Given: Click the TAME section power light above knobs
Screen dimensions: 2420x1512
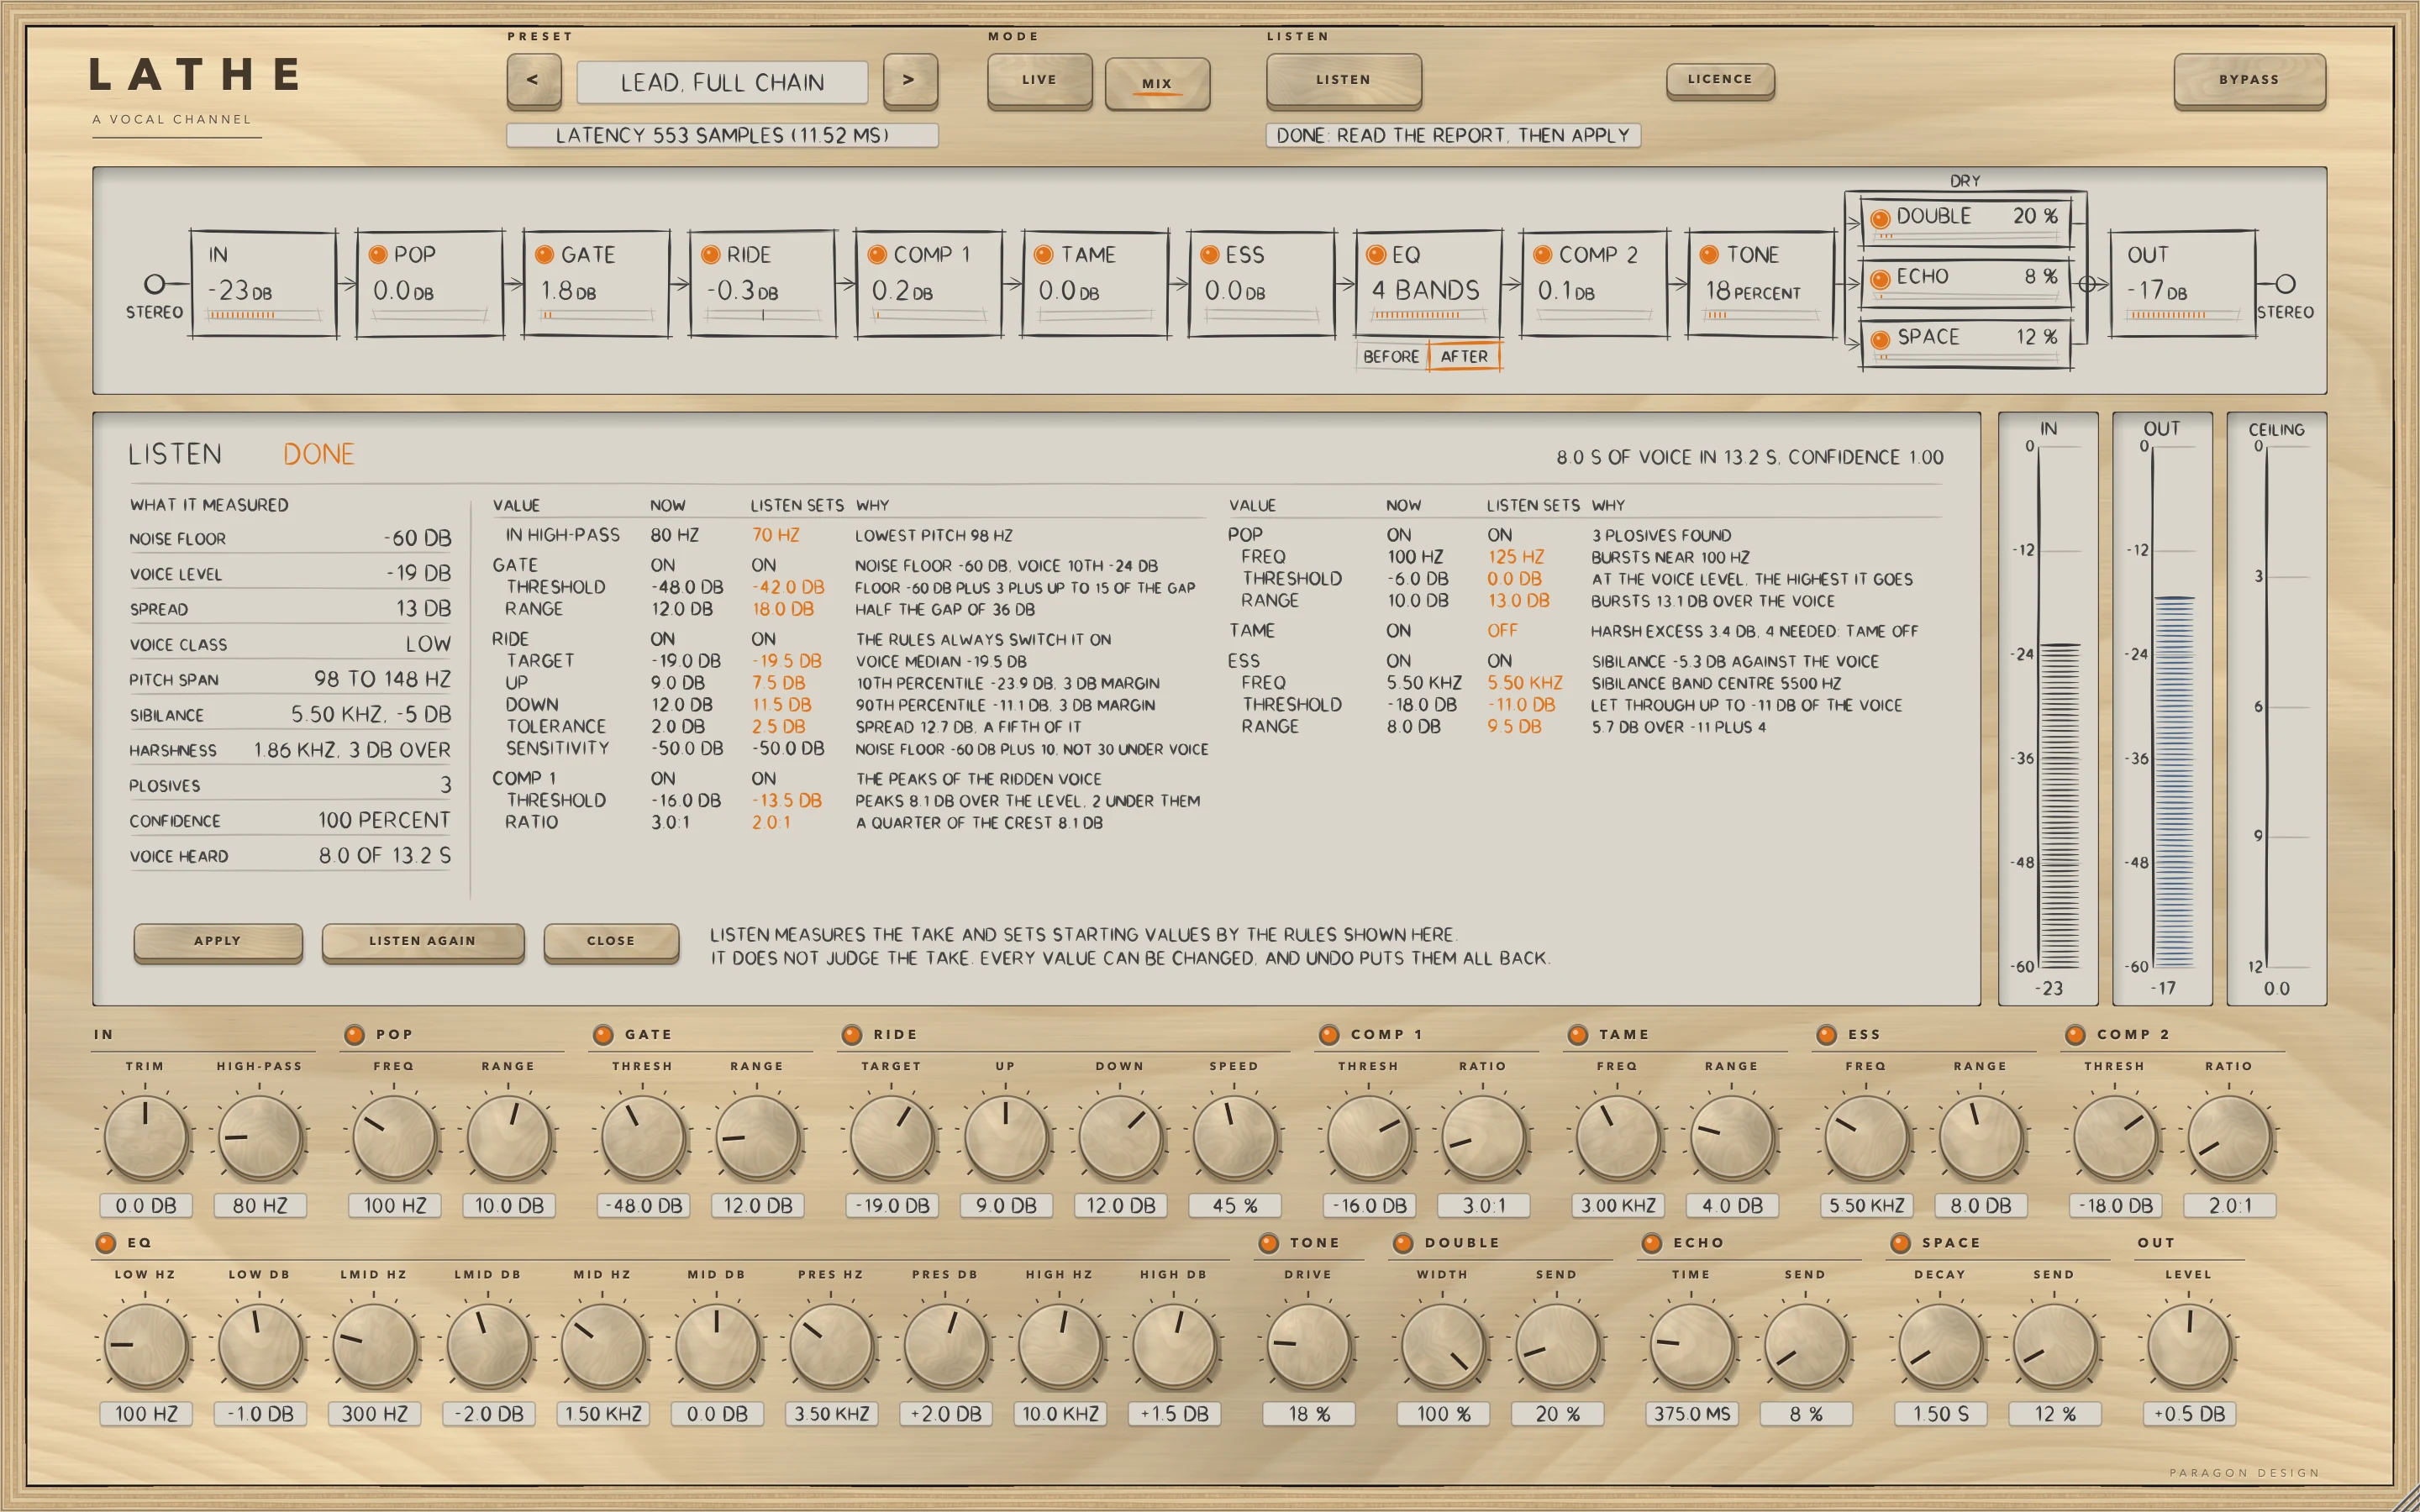Looking at the screenshot, I should tap(1578, 1035).
